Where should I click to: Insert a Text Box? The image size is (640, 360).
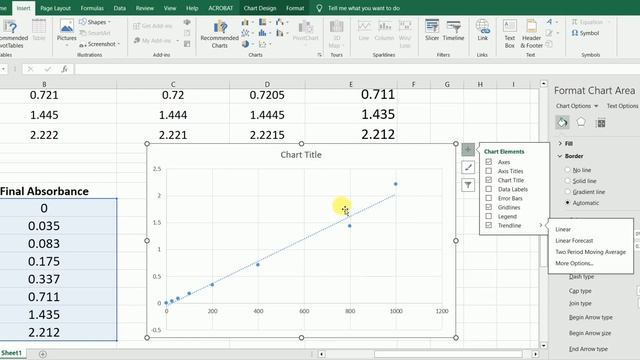509,33
